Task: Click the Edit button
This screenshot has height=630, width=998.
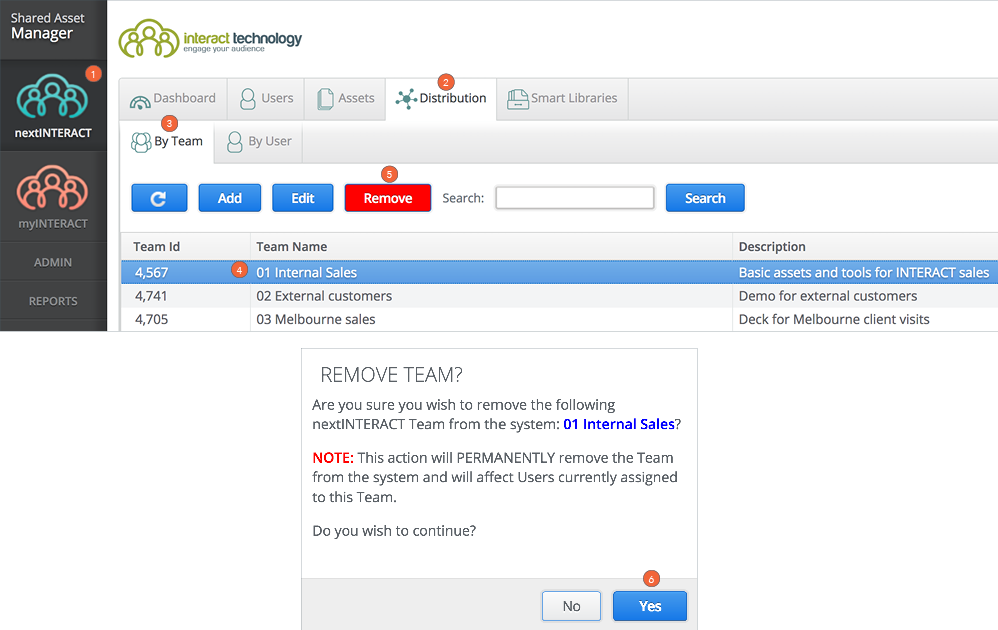Action: [x=303, y=198]
